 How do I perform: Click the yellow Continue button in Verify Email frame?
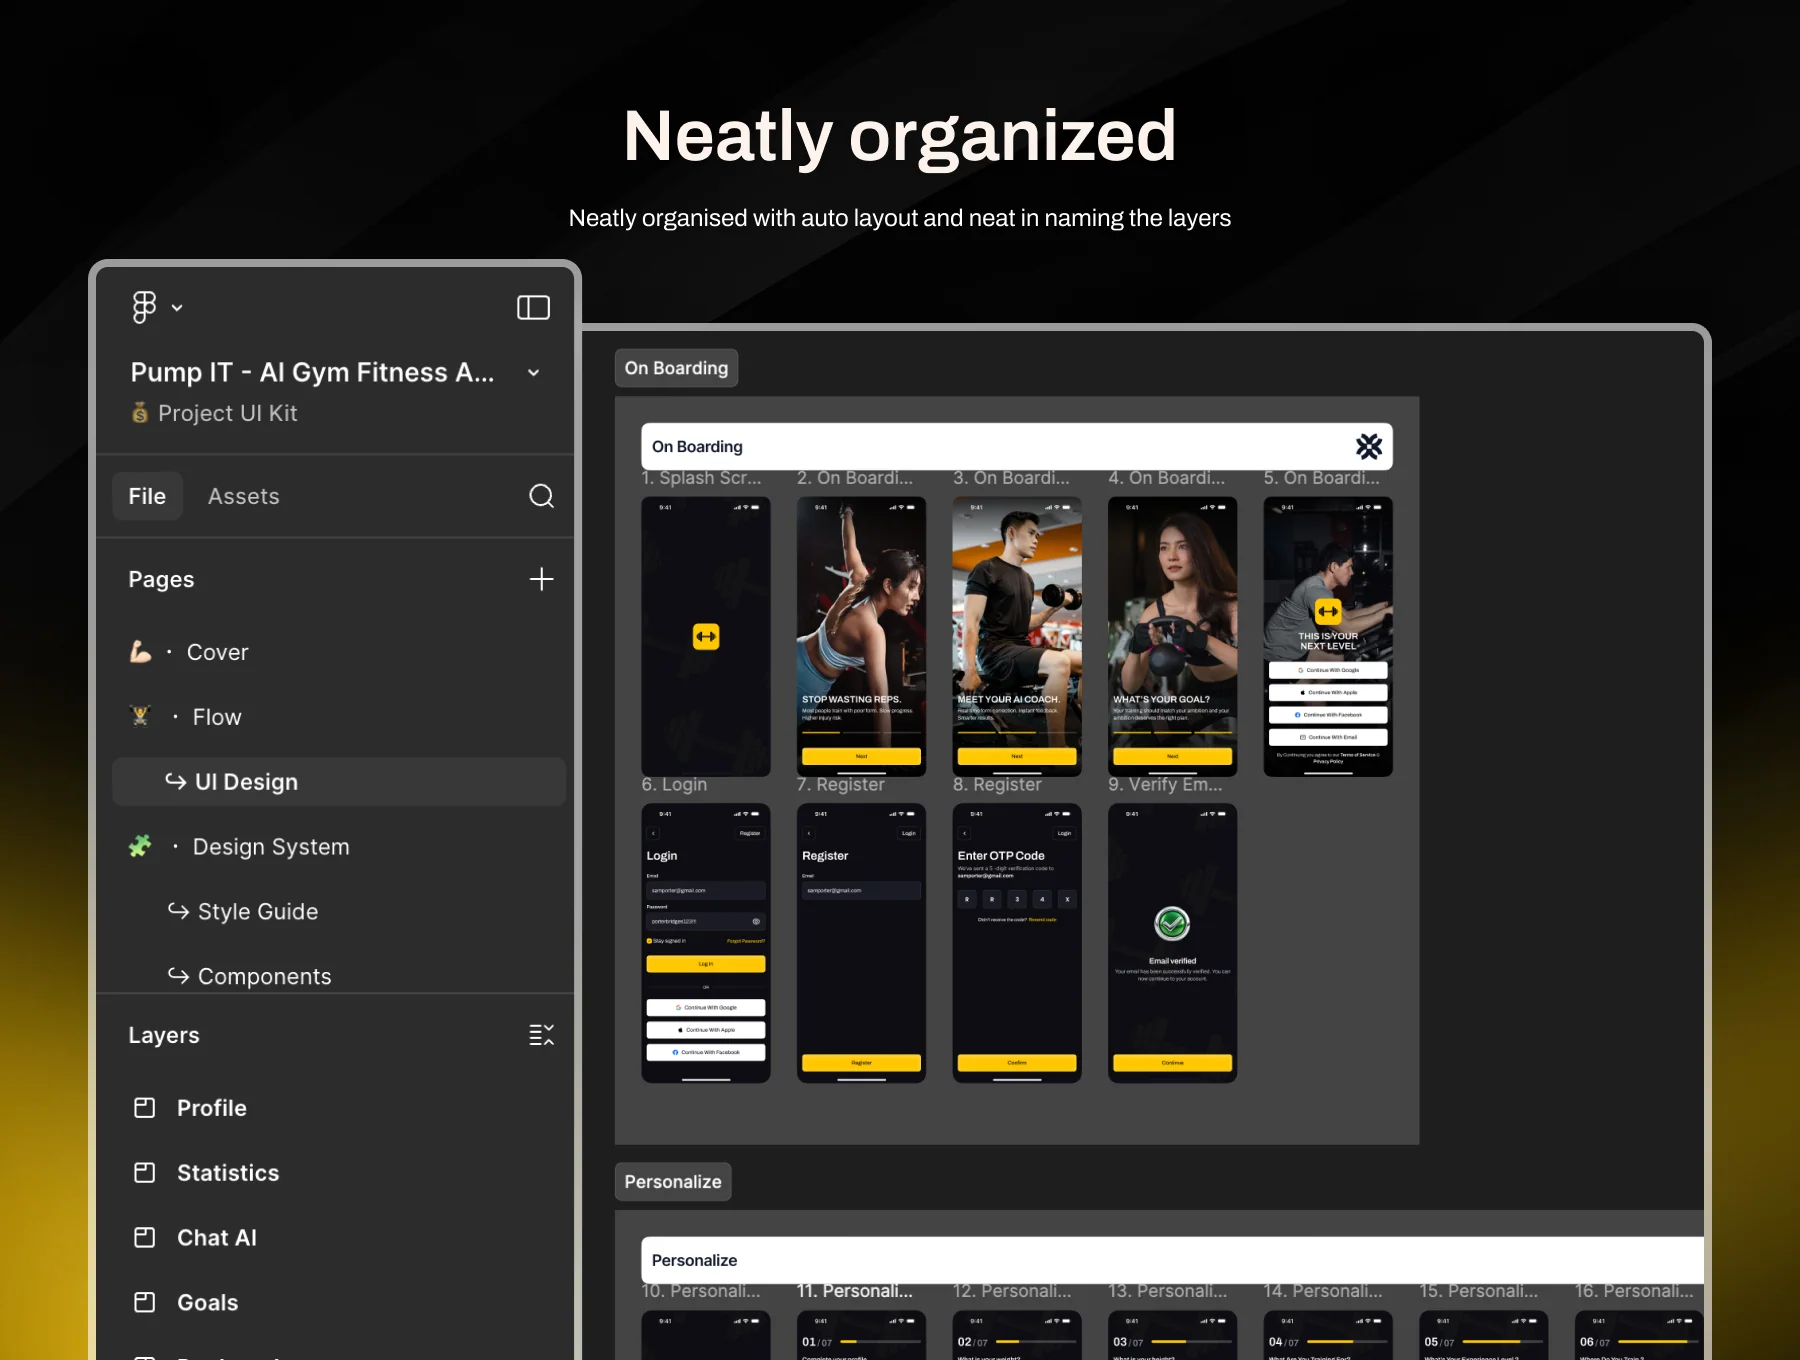tap(1172, 1063)
